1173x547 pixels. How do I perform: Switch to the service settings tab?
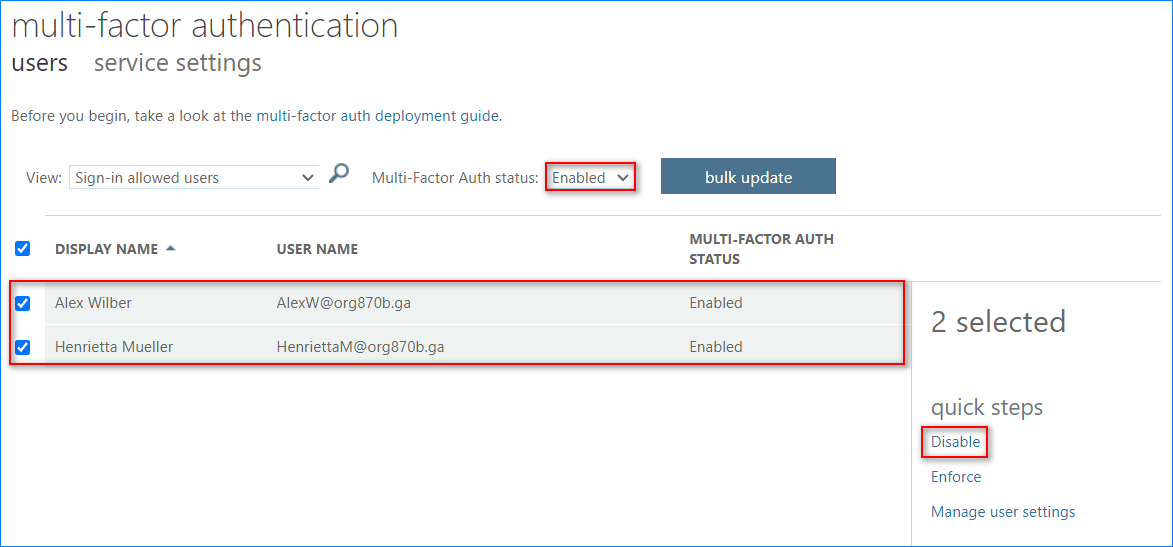pos(178,63)
